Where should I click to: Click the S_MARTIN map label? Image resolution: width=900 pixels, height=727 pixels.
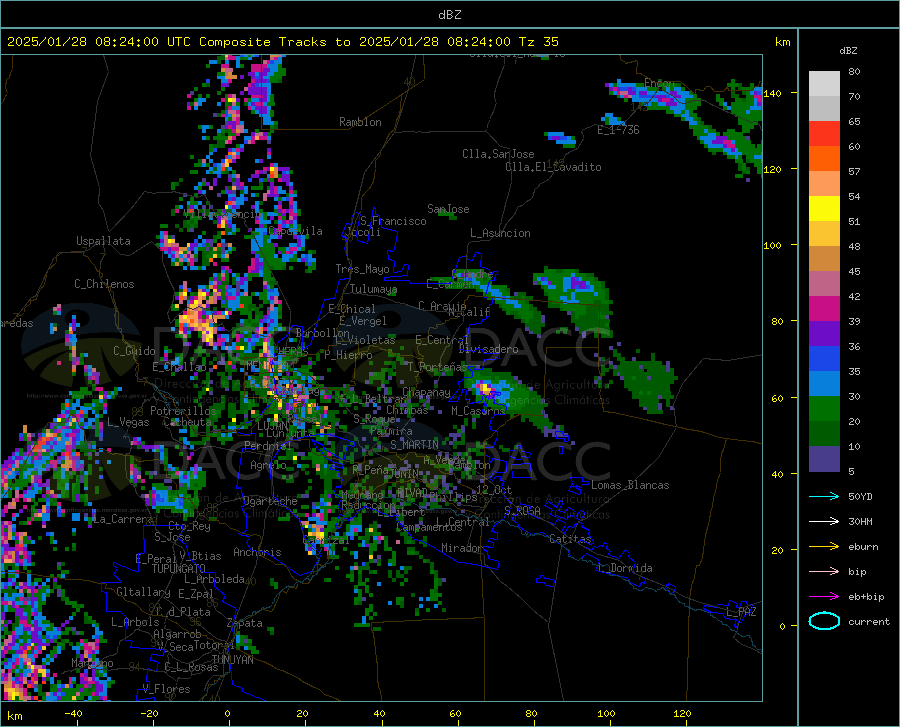coord(414,445)
